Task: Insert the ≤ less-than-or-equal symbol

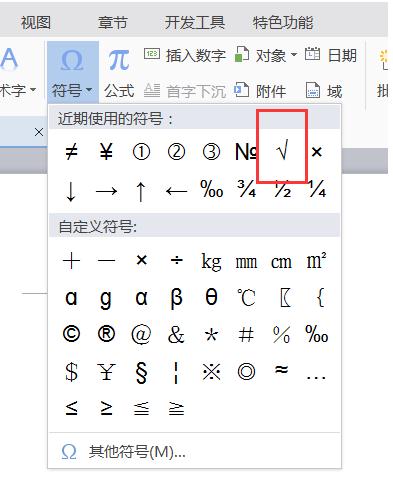Action: pyautogui.click(x=71, y=408)
